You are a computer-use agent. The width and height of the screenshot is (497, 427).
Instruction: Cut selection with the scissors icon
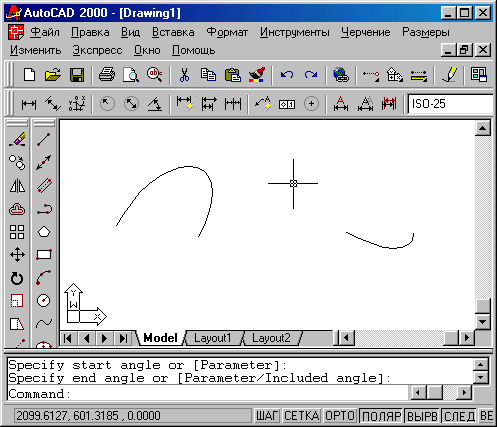pyautogui.click(x=184, y=75)
